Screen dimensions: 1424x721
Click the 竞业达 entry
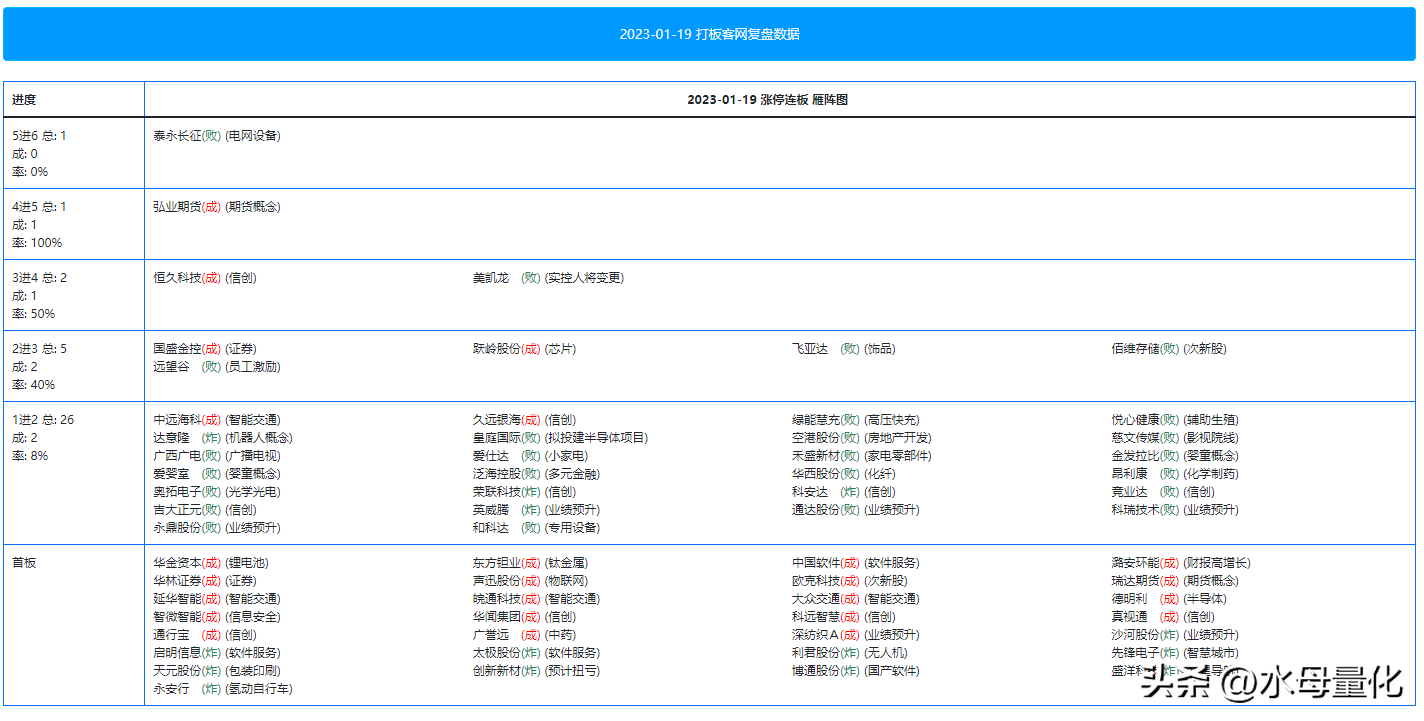[1129, 492]
